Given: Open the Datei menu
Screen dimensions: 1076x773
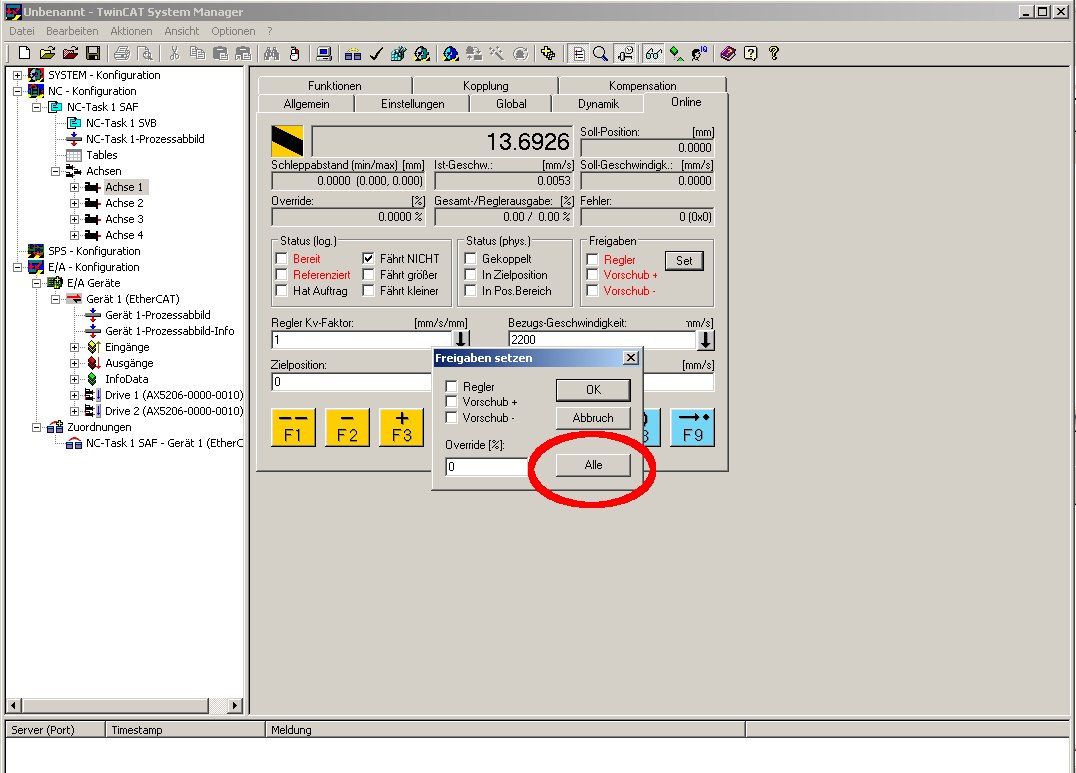Looking at the screenshot, I should coord(22,31).
